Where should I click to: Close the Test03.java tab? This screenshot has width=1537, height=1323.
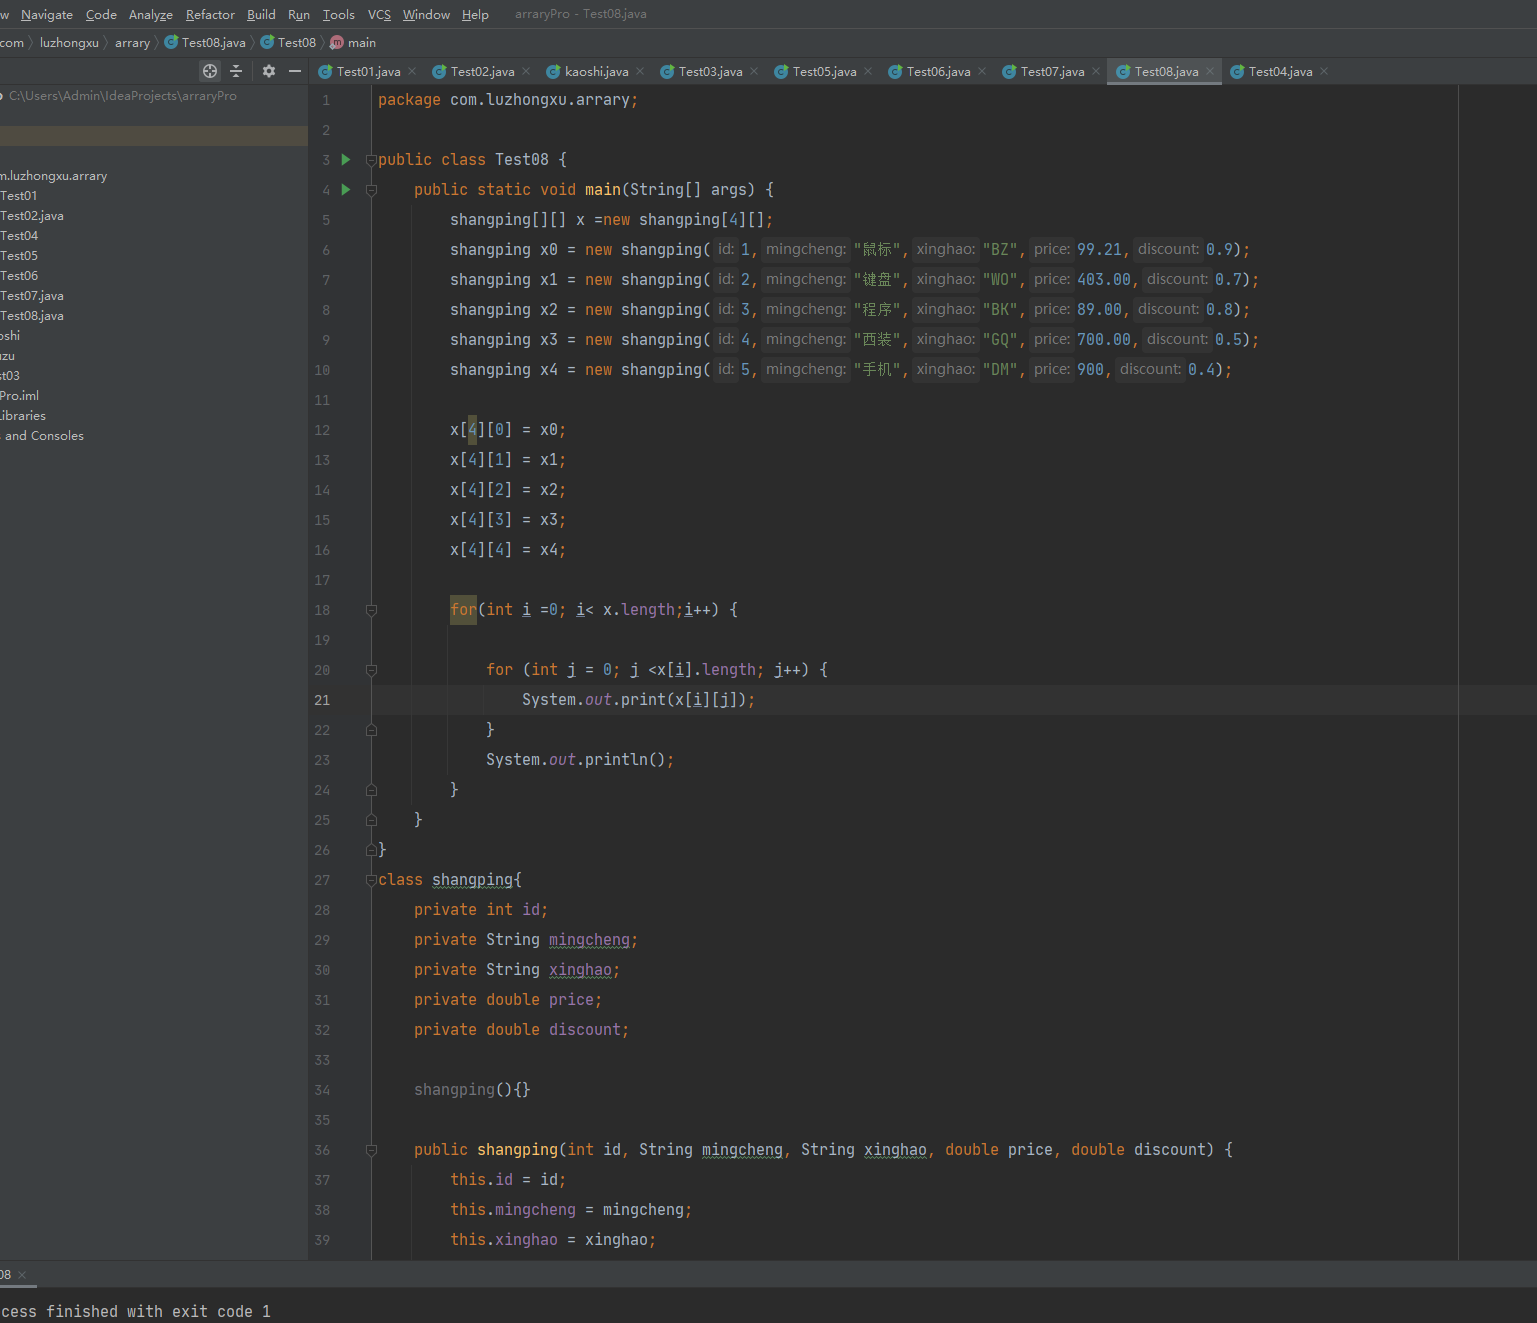754,71
